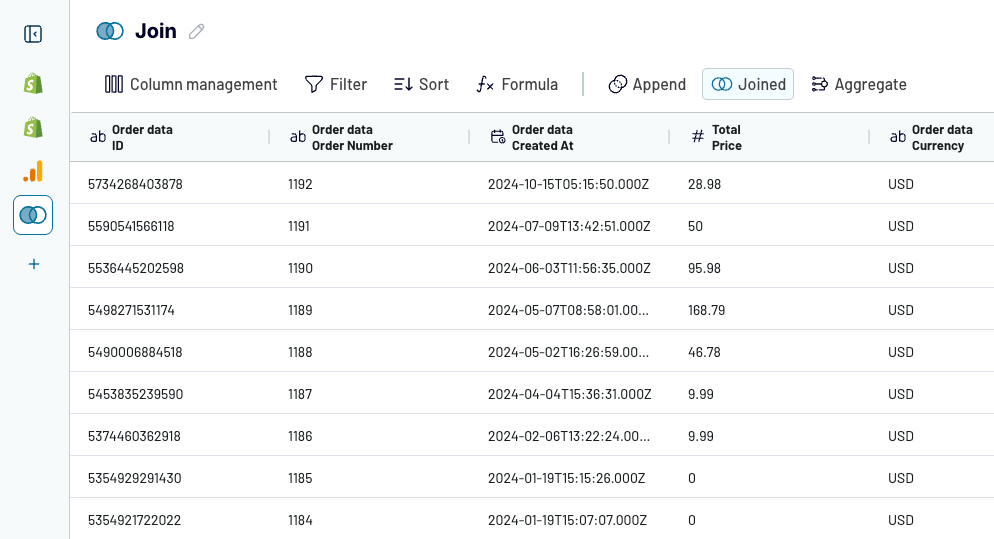Click order number 1189
This screenshot has height=539, width=994.
[x=300, y=310]
